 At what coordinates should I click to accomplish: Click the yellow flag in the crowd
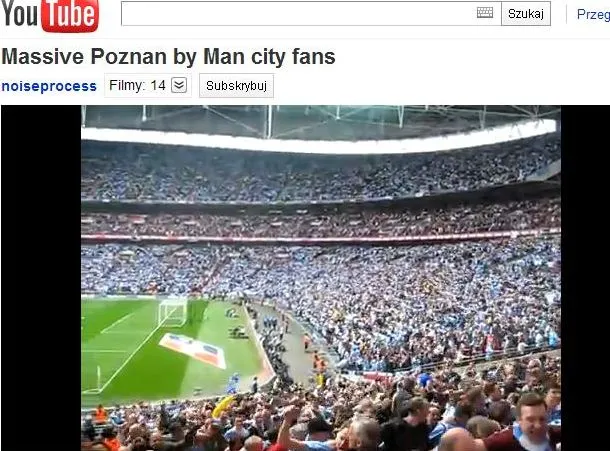click(x=223, y=406)
